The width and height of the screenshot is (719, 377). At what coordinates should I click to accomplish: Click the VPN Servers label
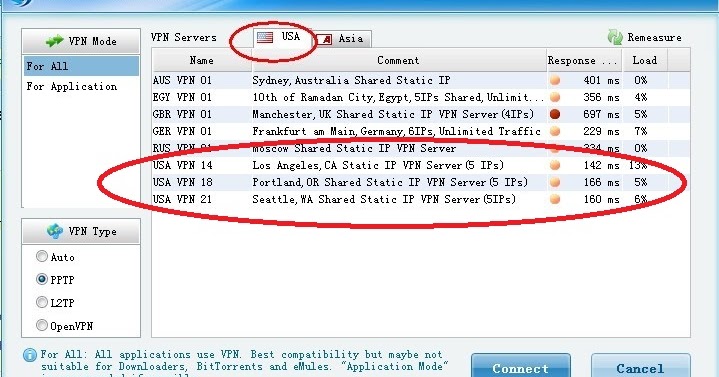point(183,37)
